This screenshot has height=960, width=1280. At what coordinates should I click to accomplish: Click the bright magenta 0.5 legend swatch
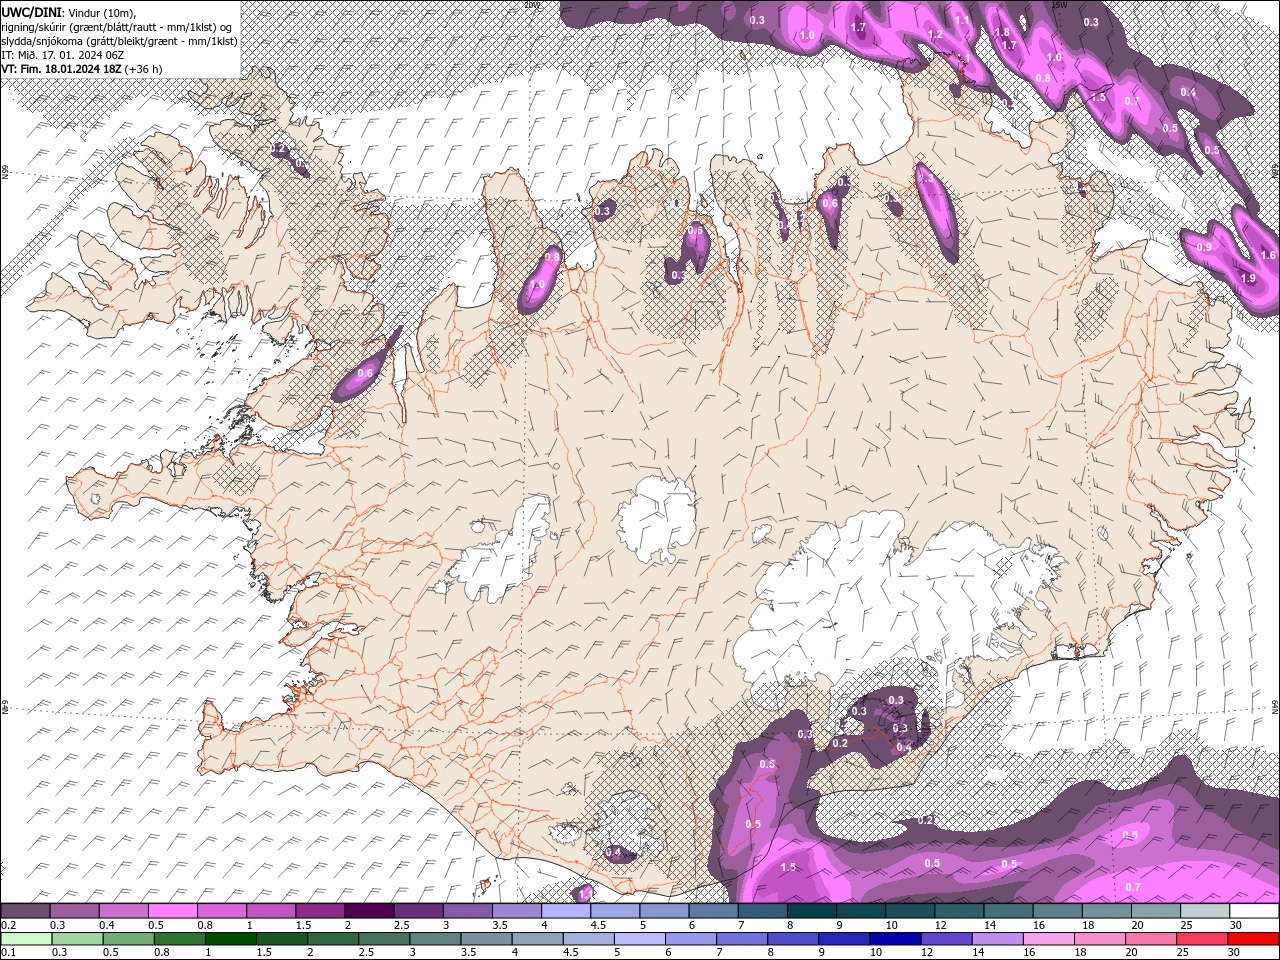click(x=173, y=910)
